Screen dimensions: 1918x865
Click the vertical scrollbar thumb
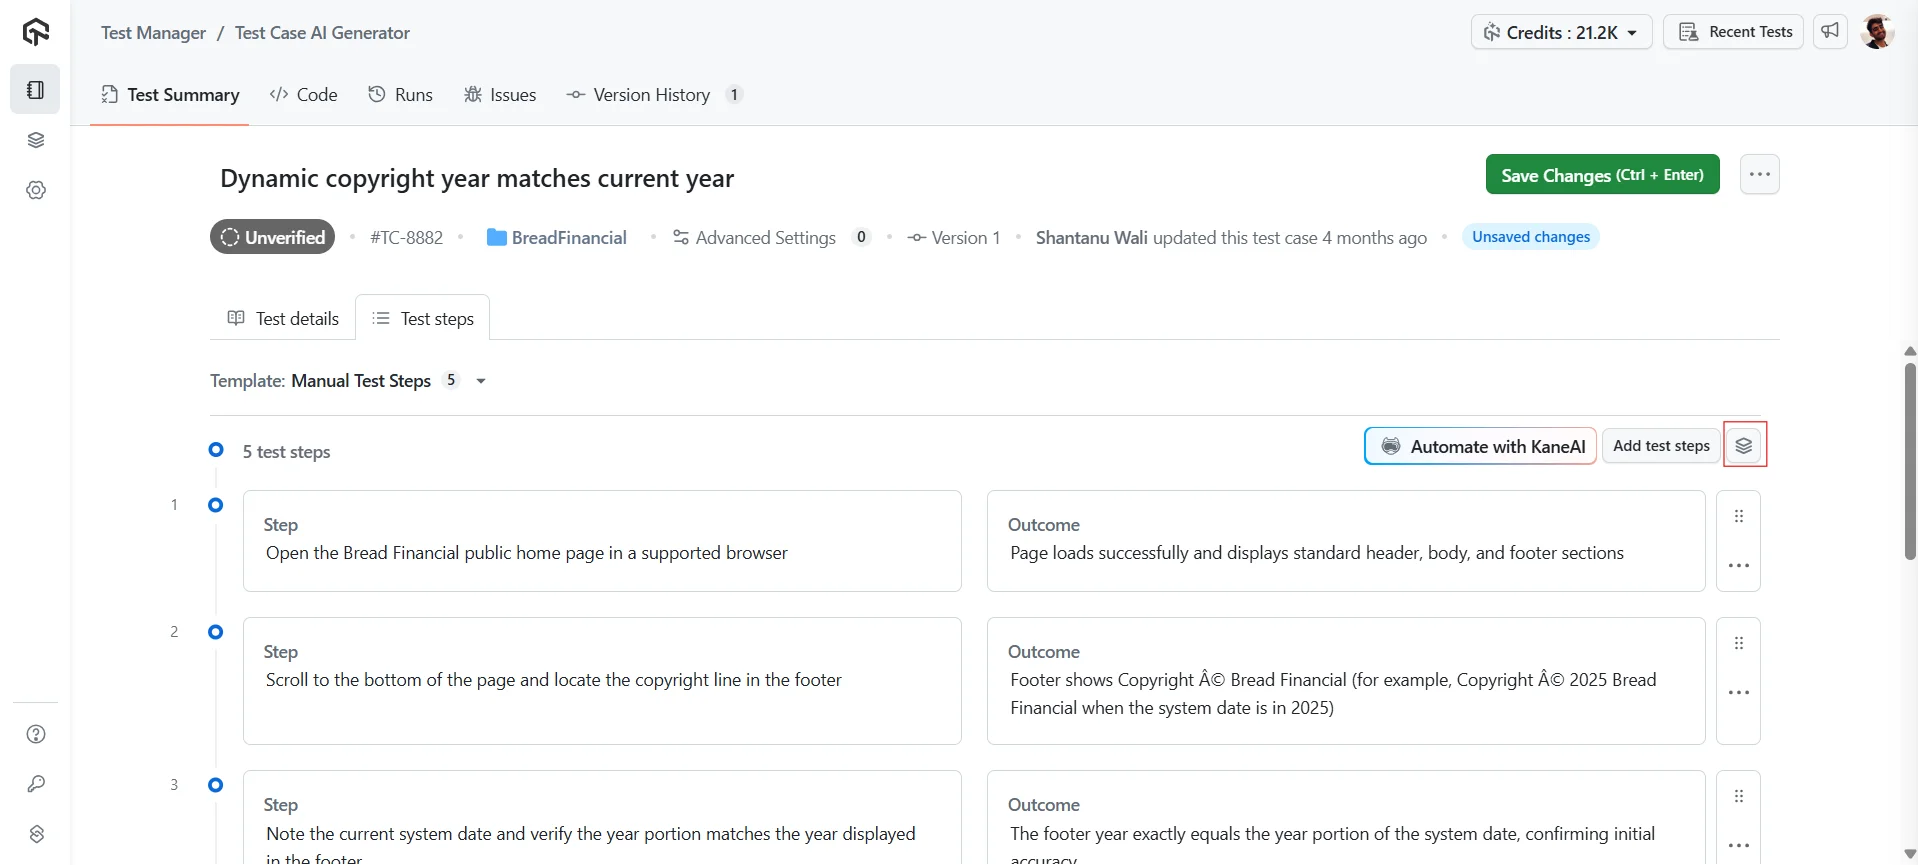click(1910, 460)
